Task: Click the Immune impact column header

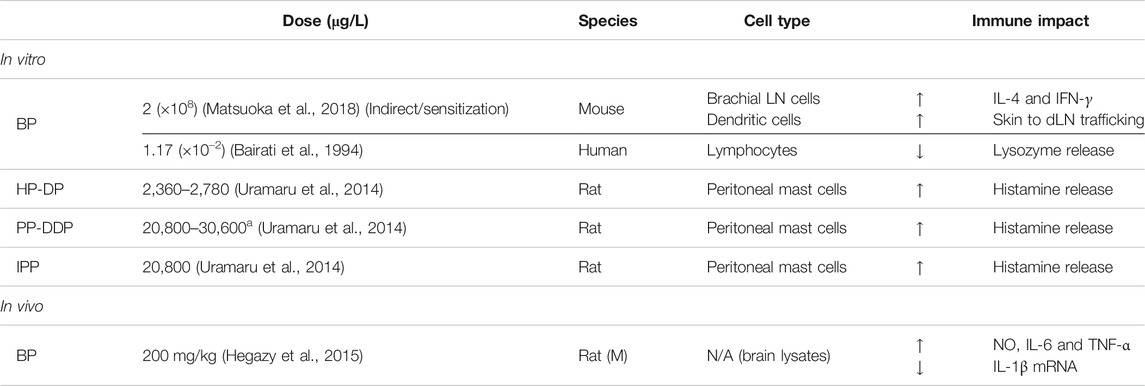Action: pyautogui.click(x=1030, y=21)
